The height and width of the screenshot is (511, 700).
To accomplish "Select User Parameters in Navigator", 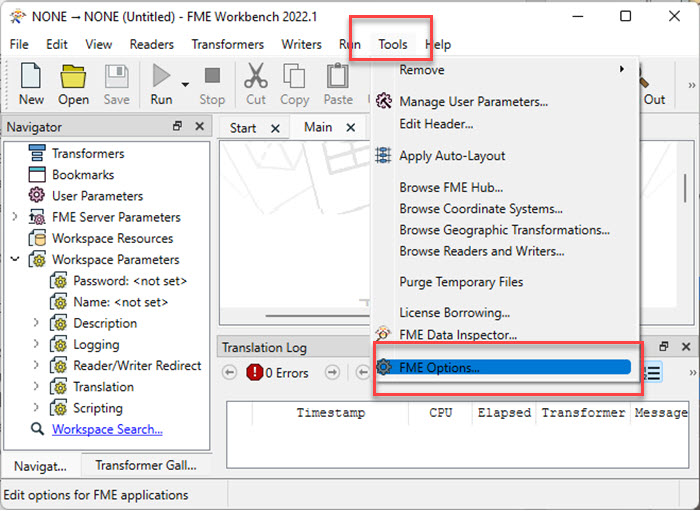I will click(97, 196).
